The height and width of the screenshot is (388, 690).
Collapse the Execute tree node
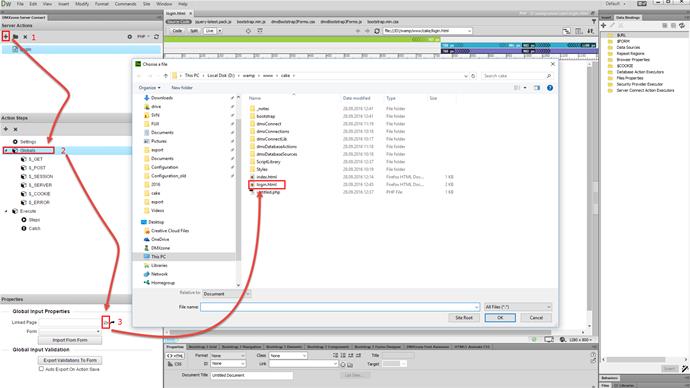tap(6, 211)
